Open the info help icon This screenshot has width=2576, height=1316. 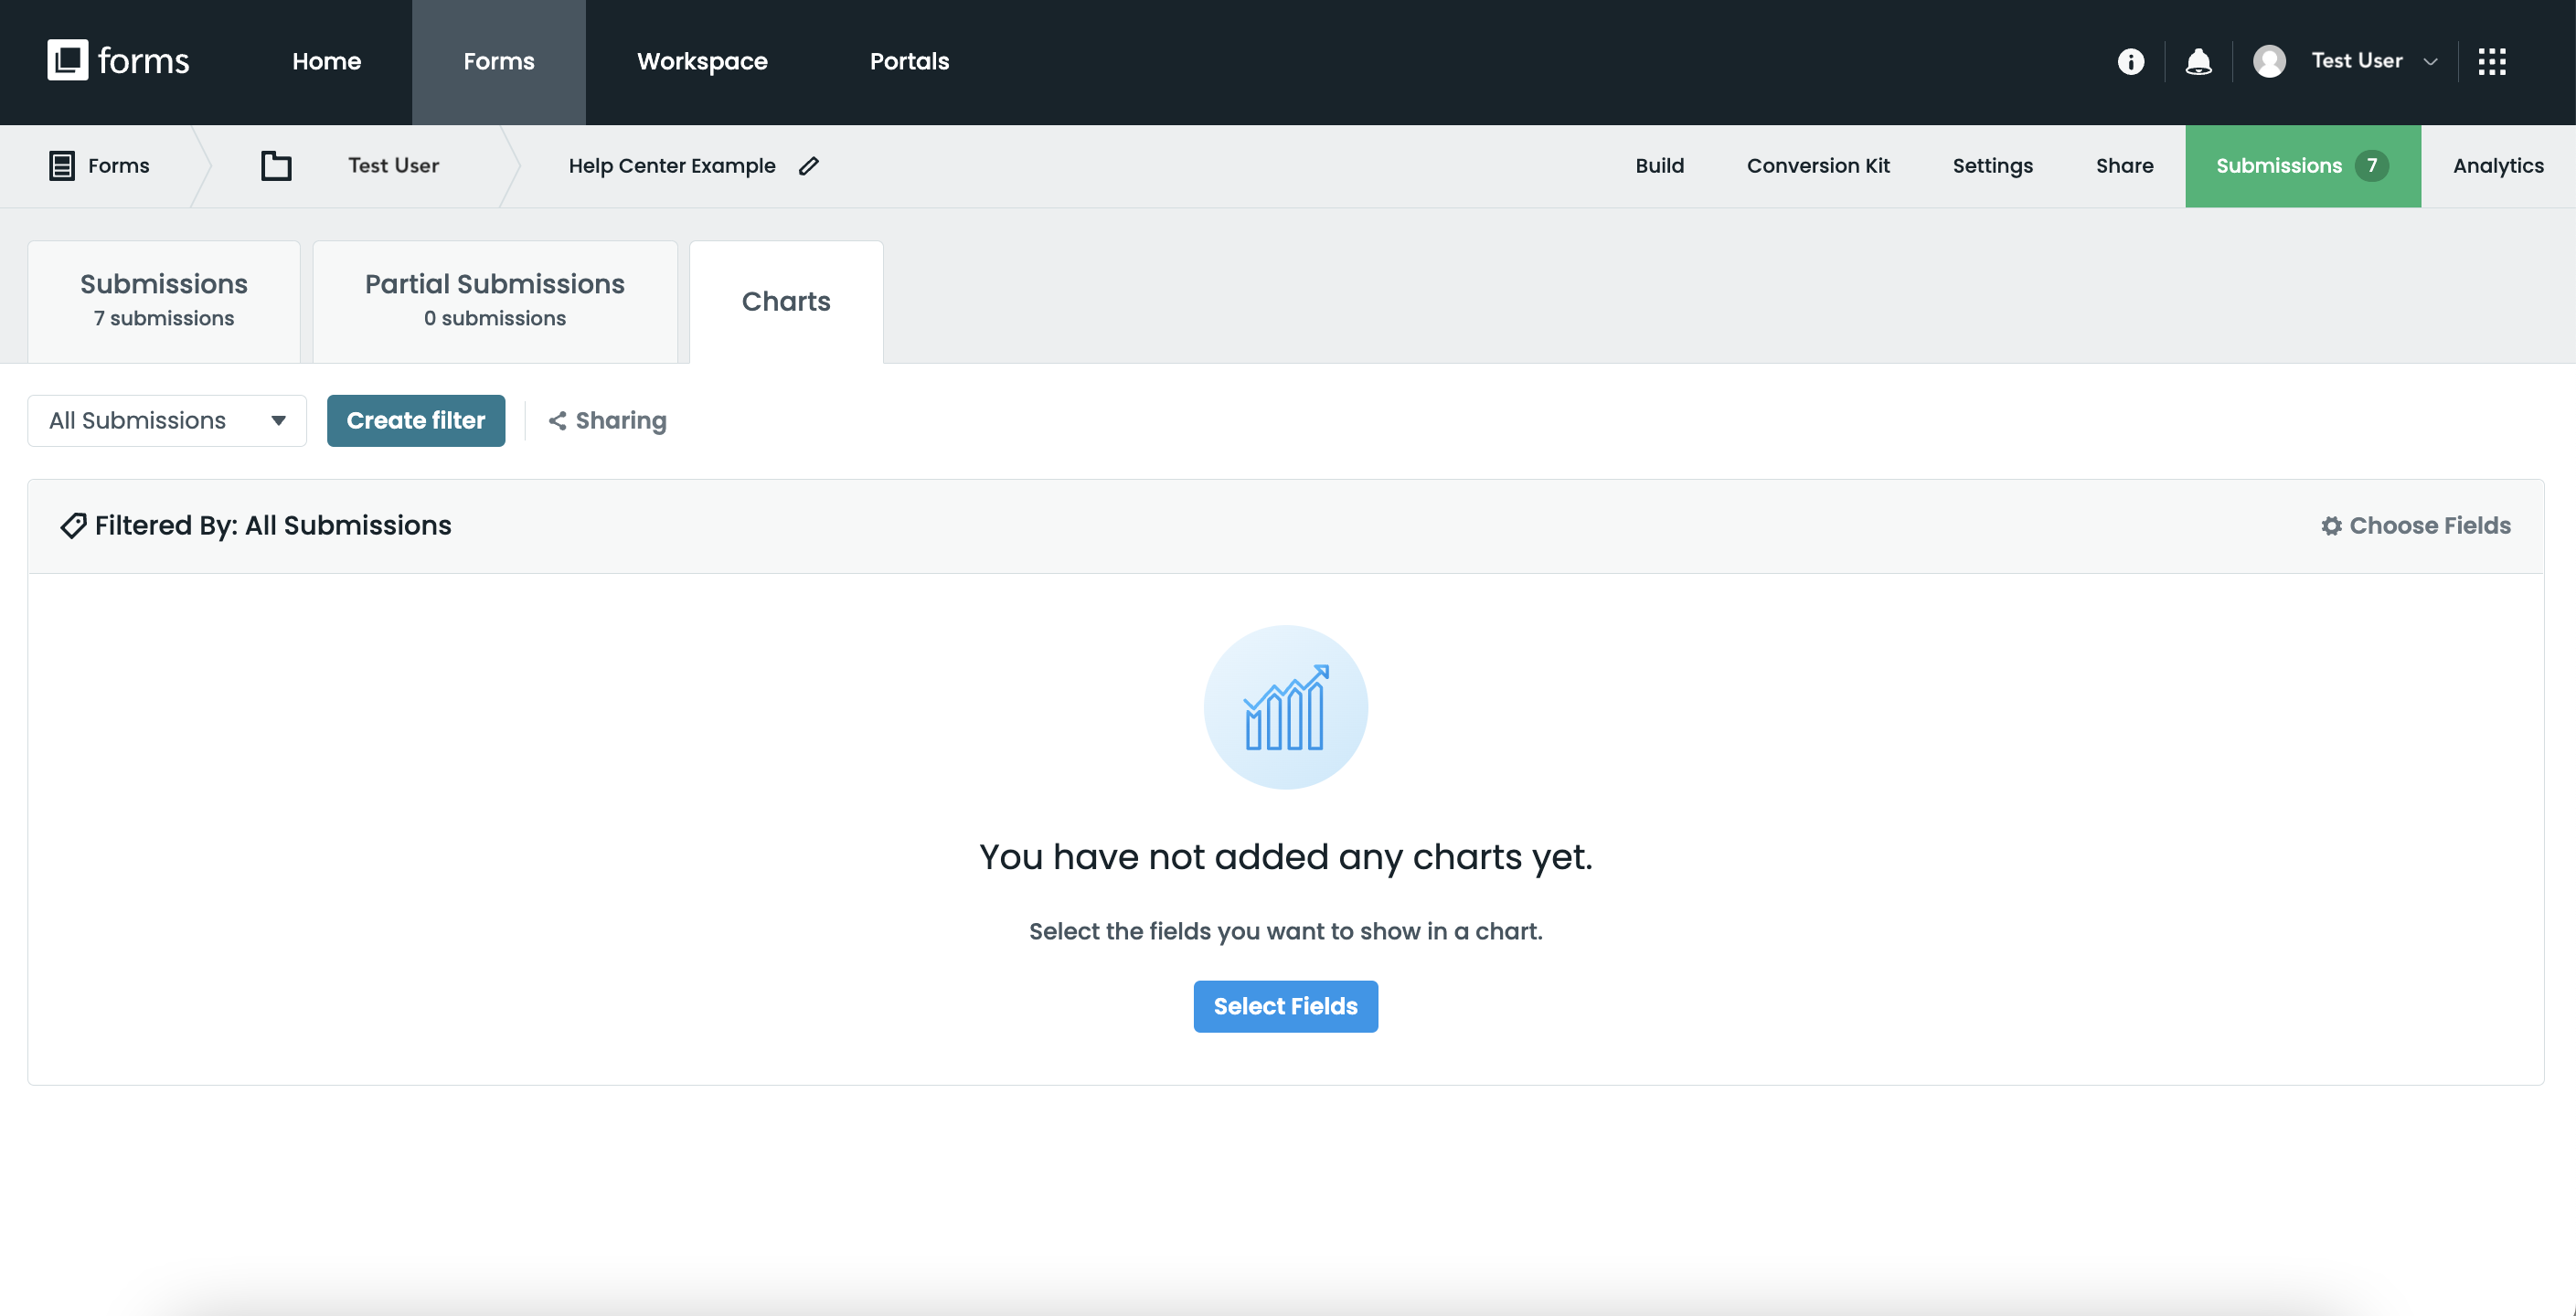[2130, 62]
